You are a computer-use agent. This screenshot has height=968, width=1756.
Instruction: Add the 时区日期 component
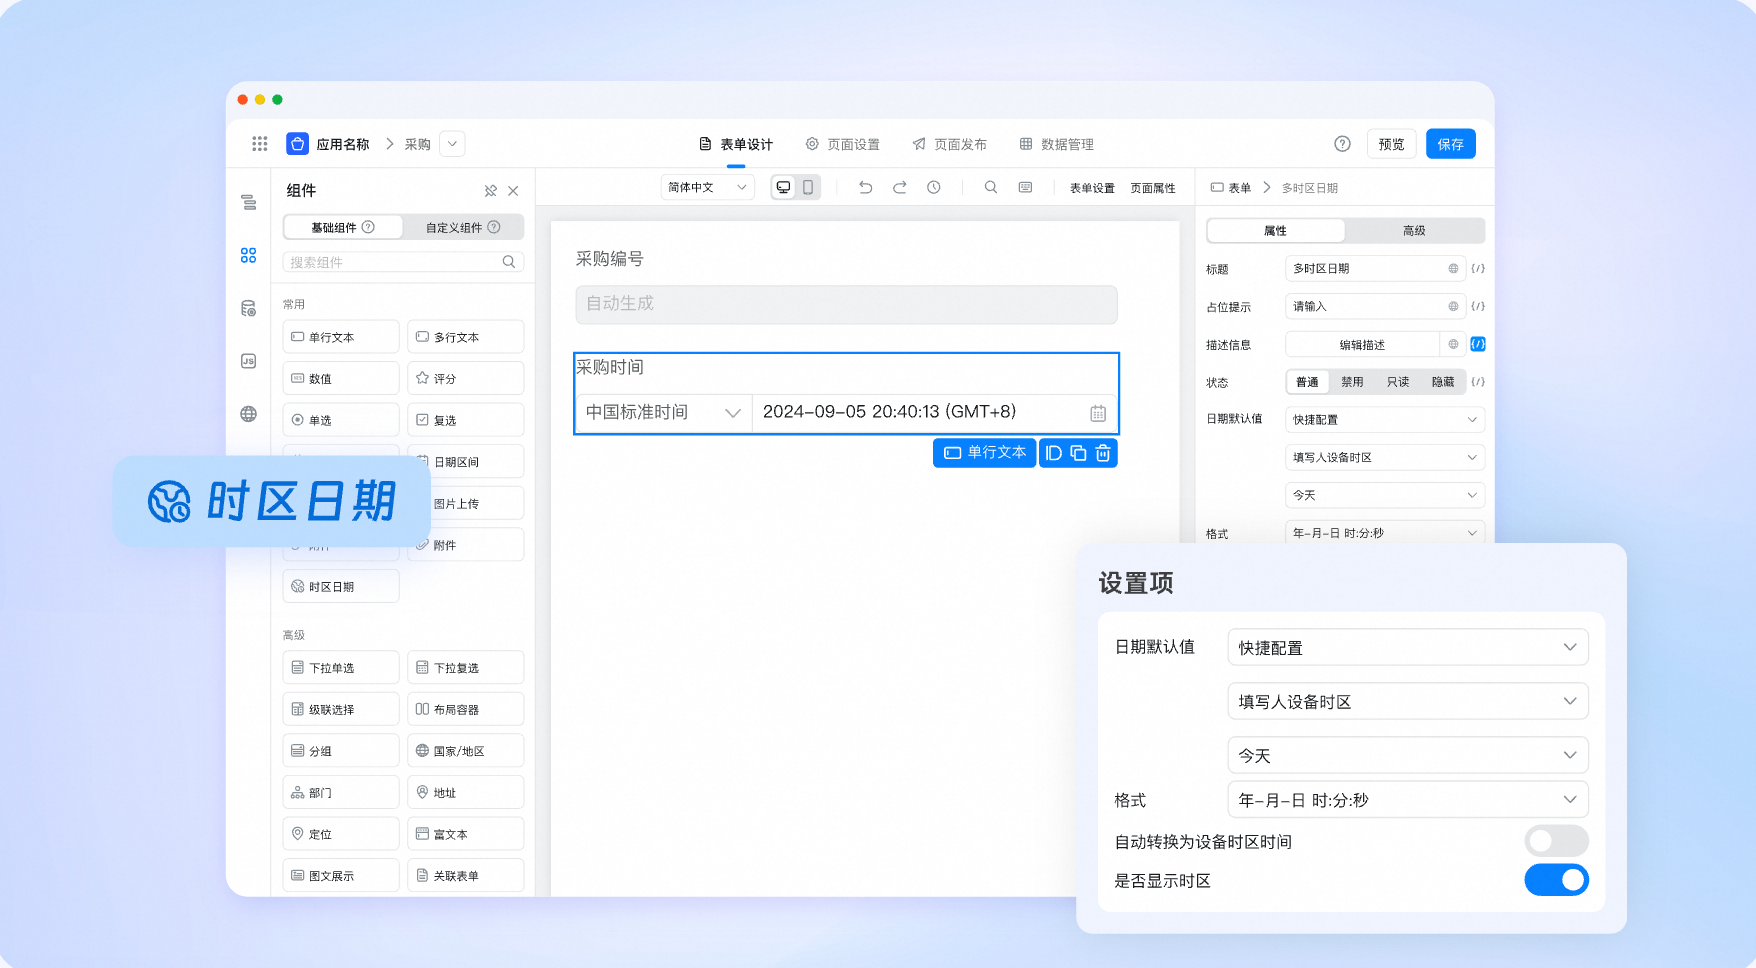tap(341, 586)
